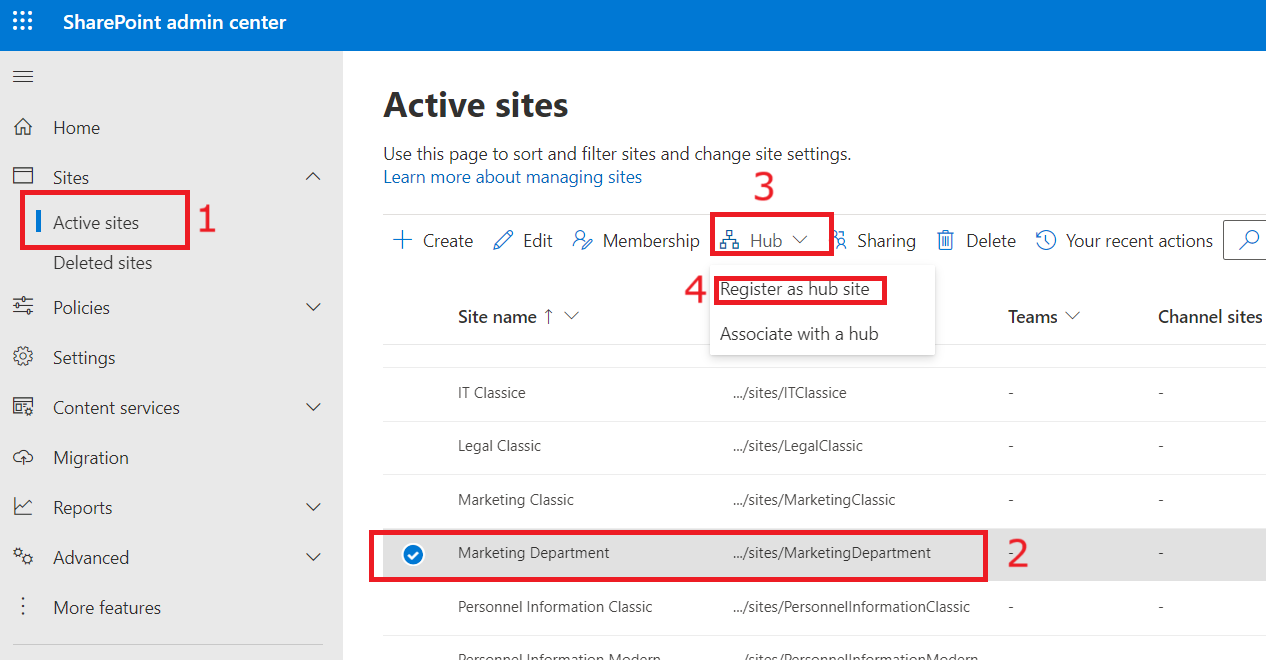
Task: Choose Register as hub site
Action: click(794, 289)
